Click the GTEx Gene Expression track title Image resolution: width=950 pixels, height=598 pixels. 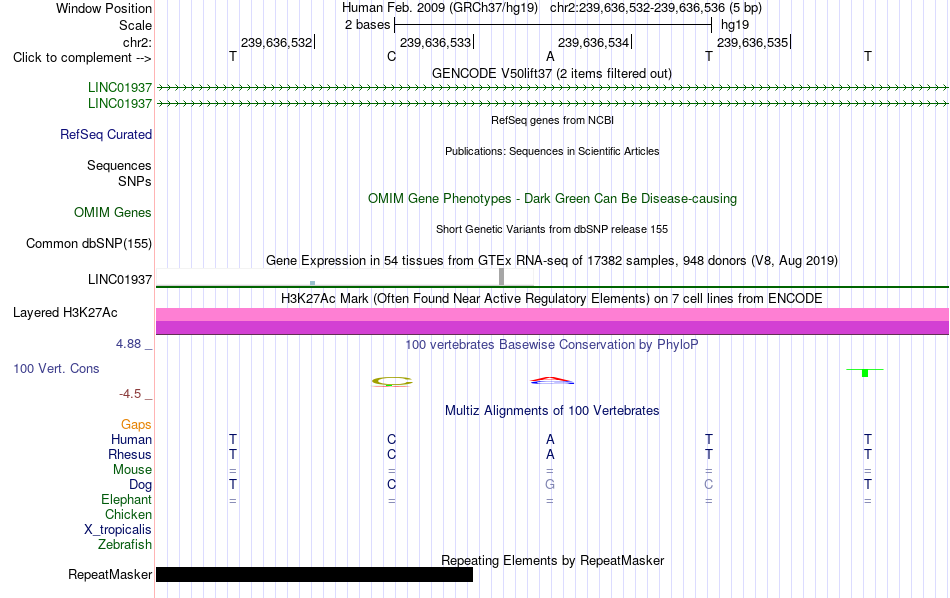pyautogui.click(x=552, y=261)
